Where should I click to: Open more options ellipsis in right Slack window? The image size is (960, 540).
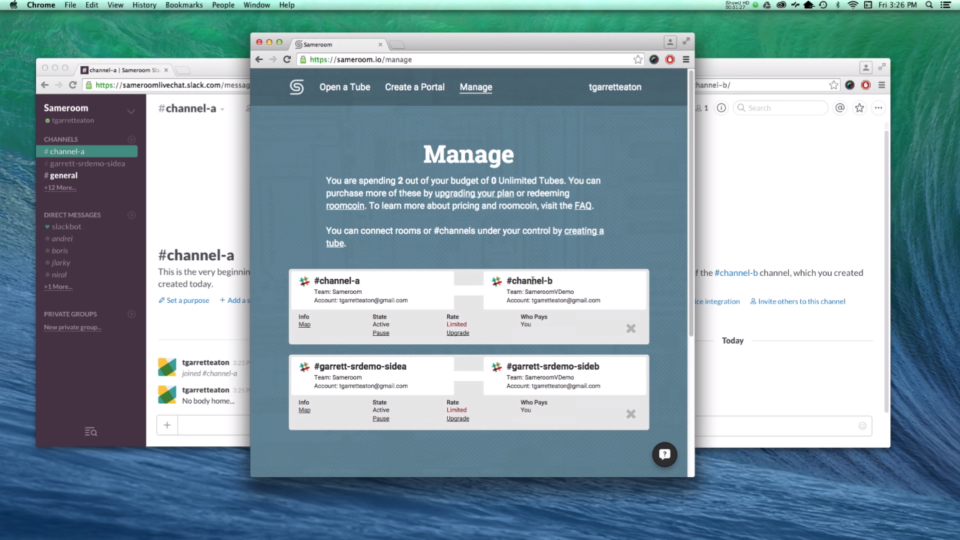click(x=879, y=108)
